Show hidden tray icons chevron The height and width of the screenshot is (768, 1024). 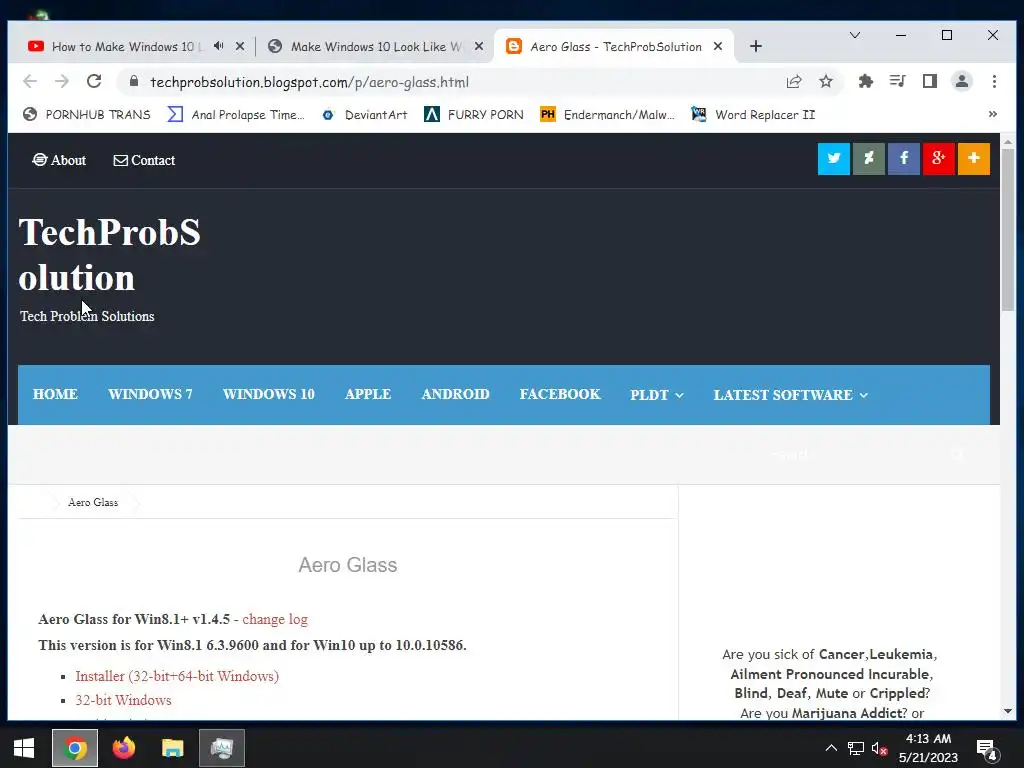tap(831, 748)
